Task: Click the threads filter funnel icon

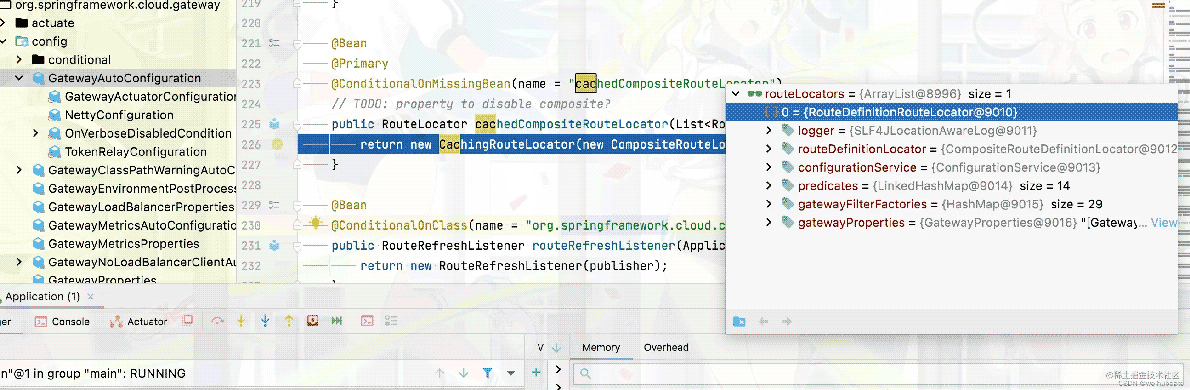Action: (488, 373)
